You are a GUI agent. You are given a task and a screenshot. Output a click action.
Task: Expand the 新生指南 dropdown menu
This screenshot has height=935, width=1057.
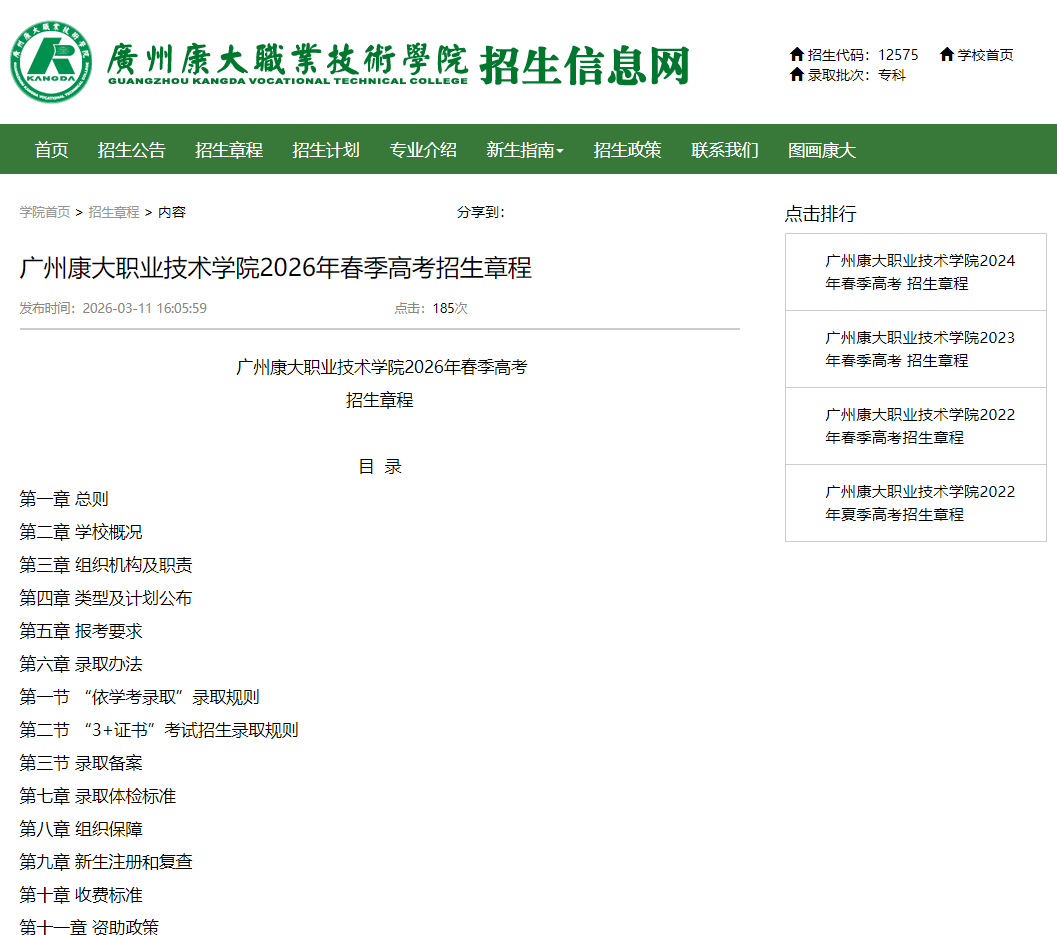(524, 148)
